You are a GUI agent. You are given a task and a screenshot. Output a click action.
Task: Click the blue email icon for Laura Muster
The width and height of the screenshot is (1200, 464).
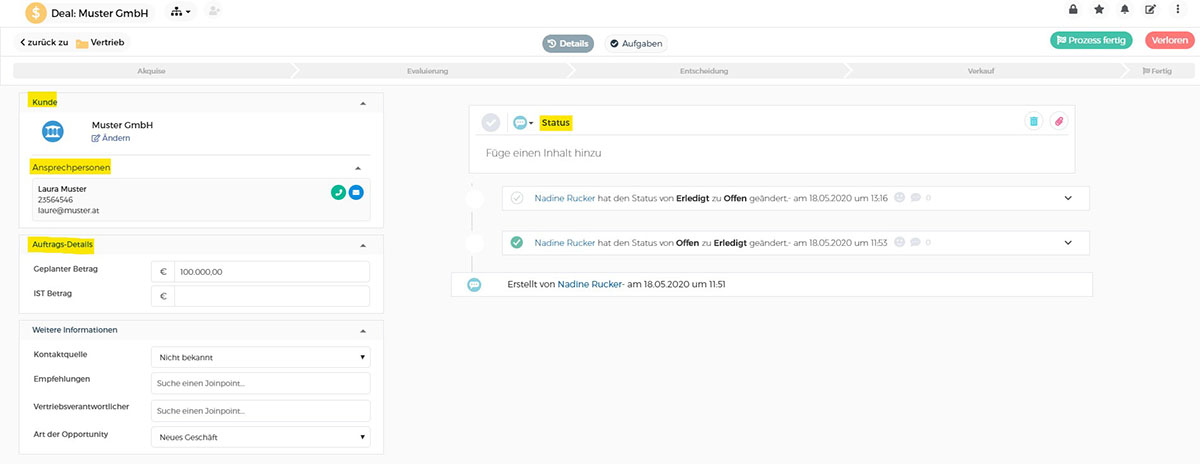coord(356,192)
